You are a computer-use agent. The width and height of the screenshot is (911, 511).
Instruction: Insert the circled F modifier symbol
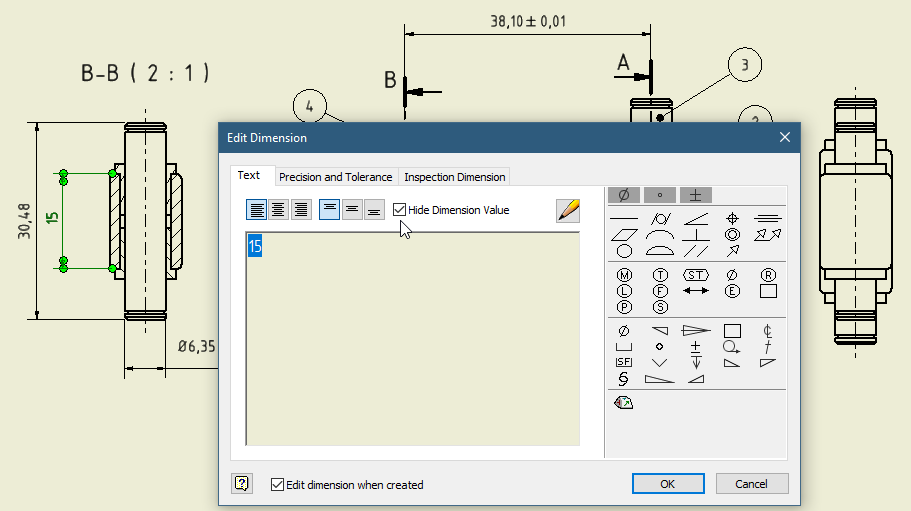click(660, 291)
